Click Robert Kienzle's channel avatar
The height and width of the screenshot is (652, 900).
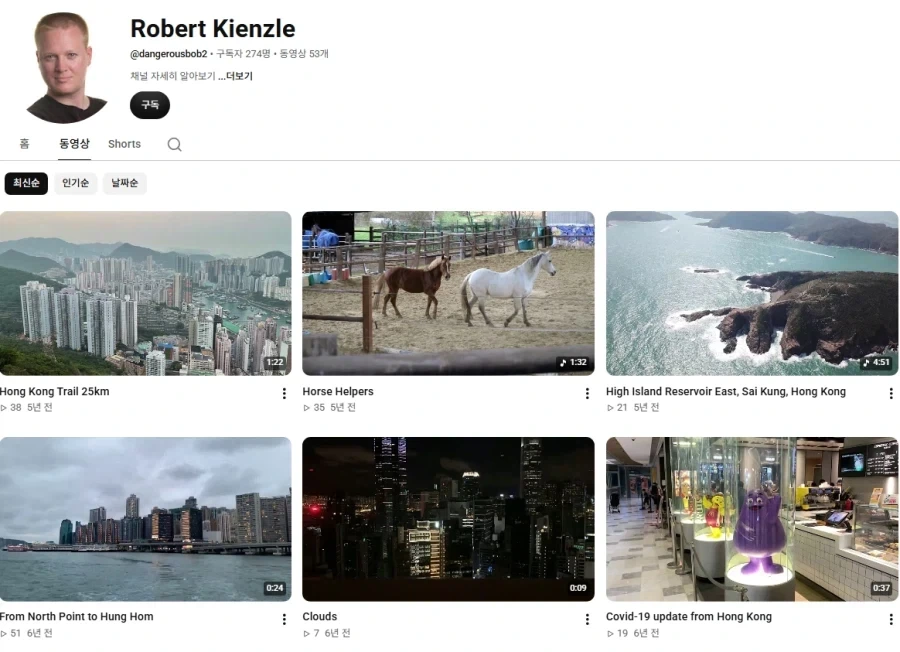65,67
